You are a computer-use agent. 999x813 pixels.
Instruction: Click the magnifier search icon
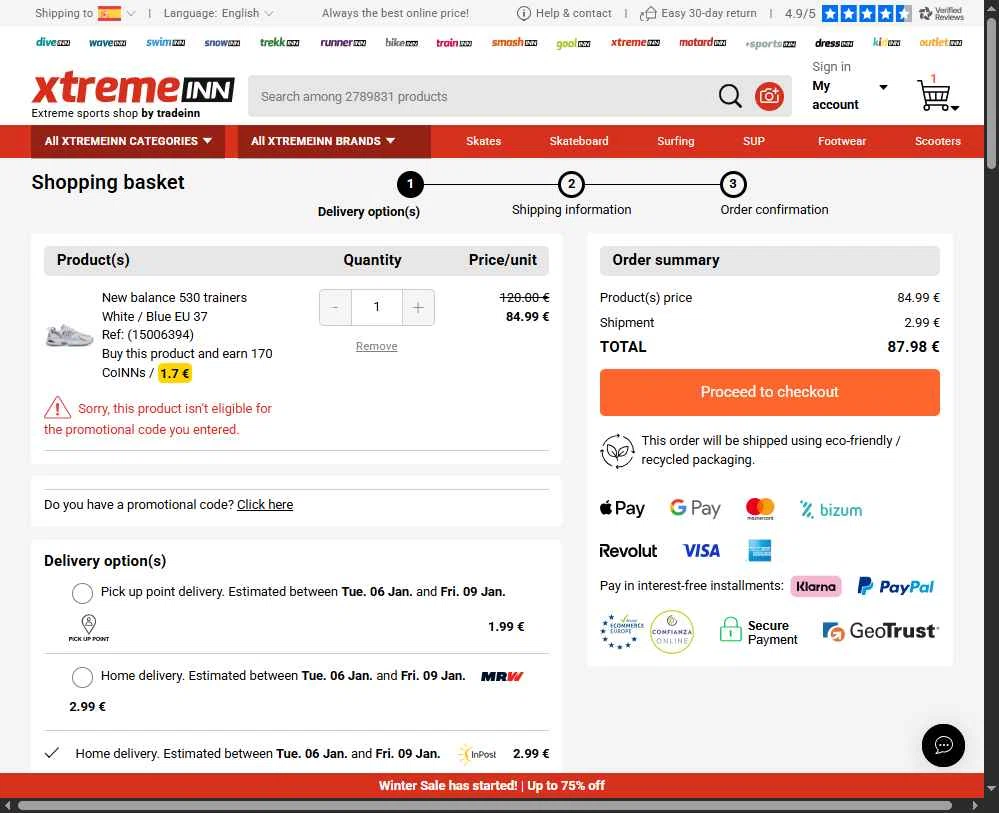729,96
